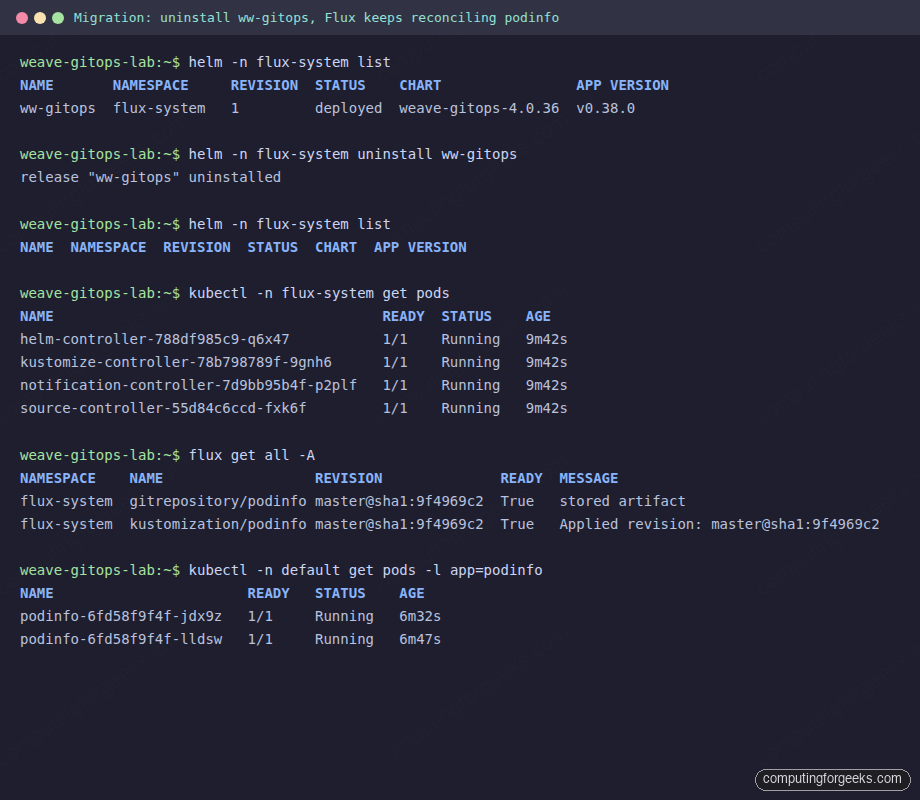Click the '6m32s' age value
The image size is (920, 800).
(420, 616)
